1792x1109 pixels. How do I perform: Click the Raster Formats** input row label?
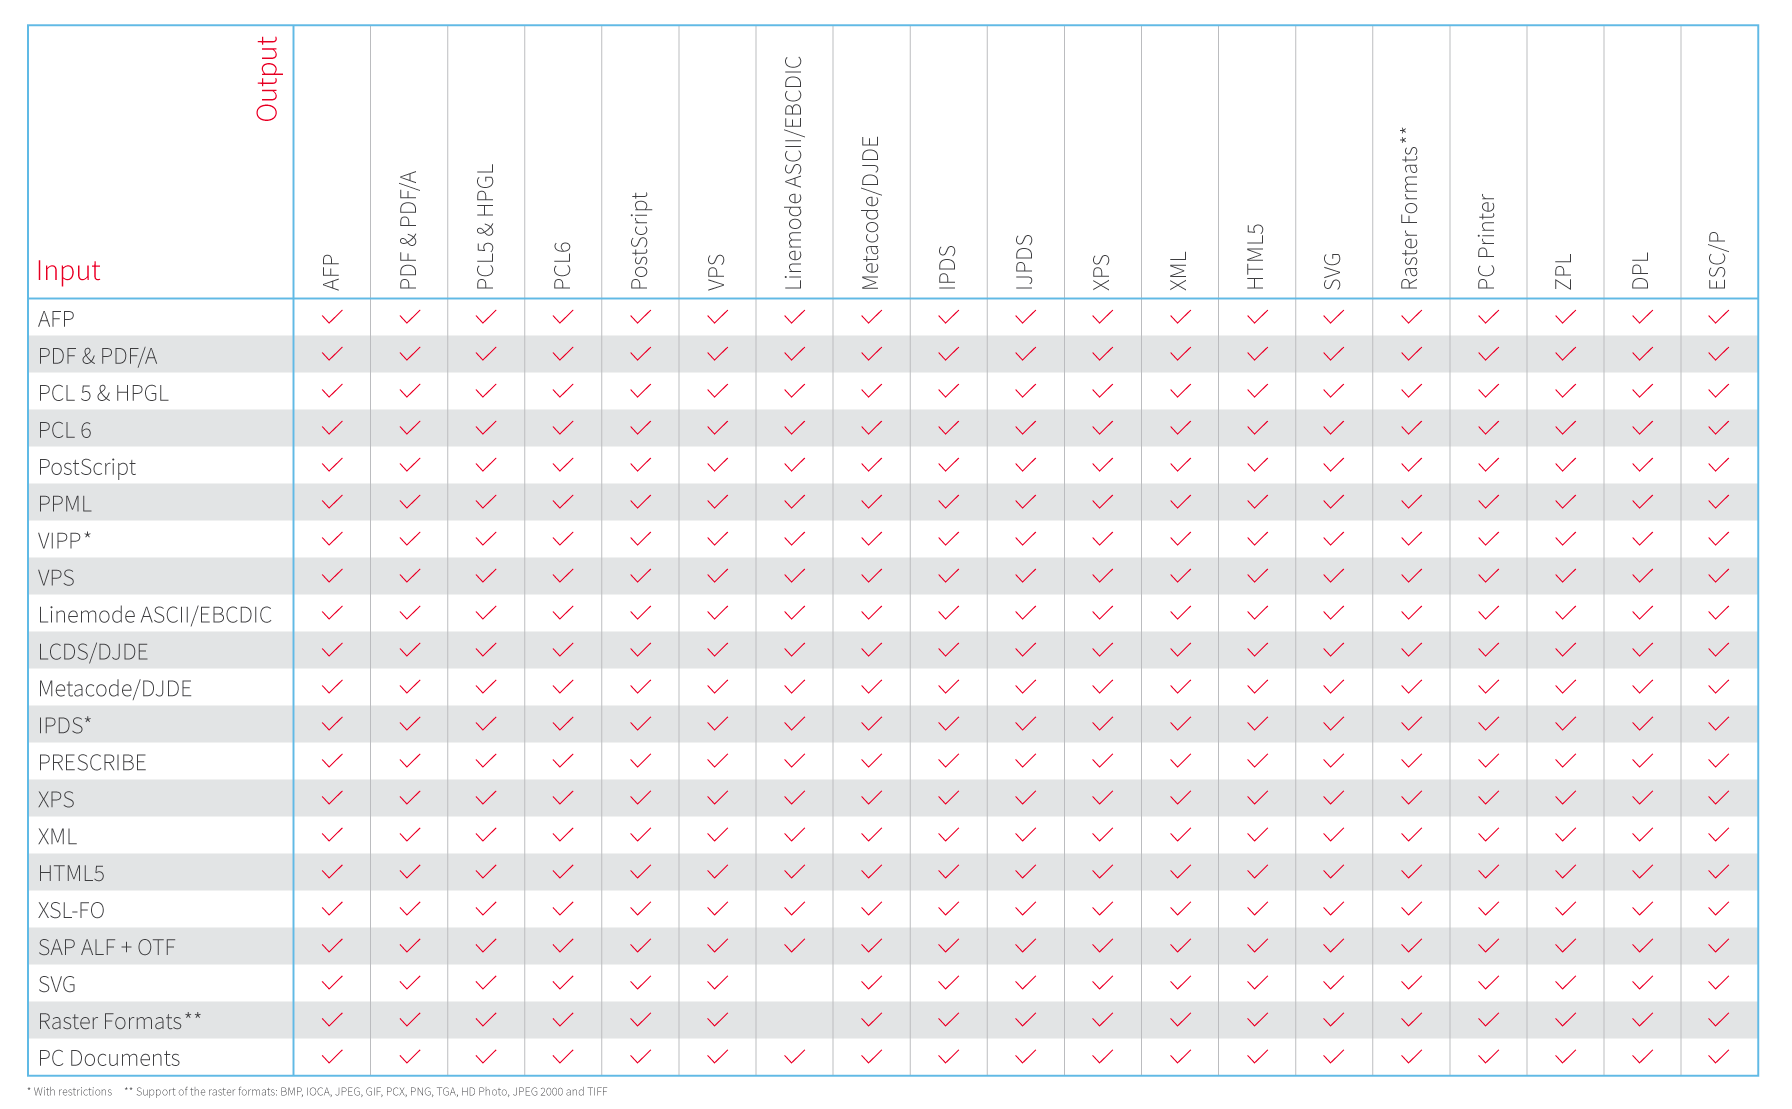pos(120,1022)
